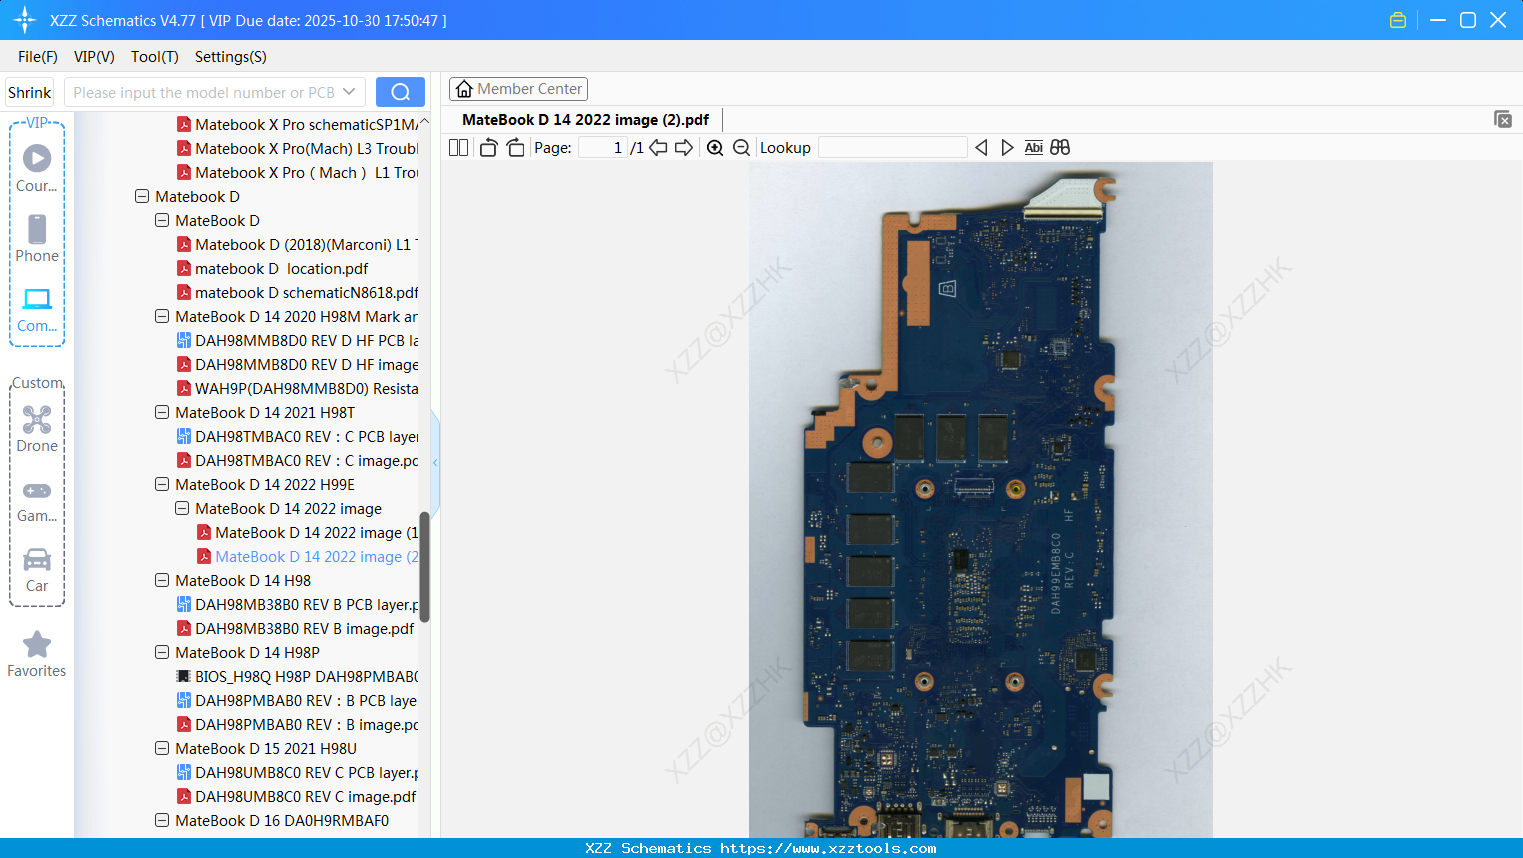This screenshot has height=858, width=1523.
Task: Click the Shrink button
Action: 29,92
